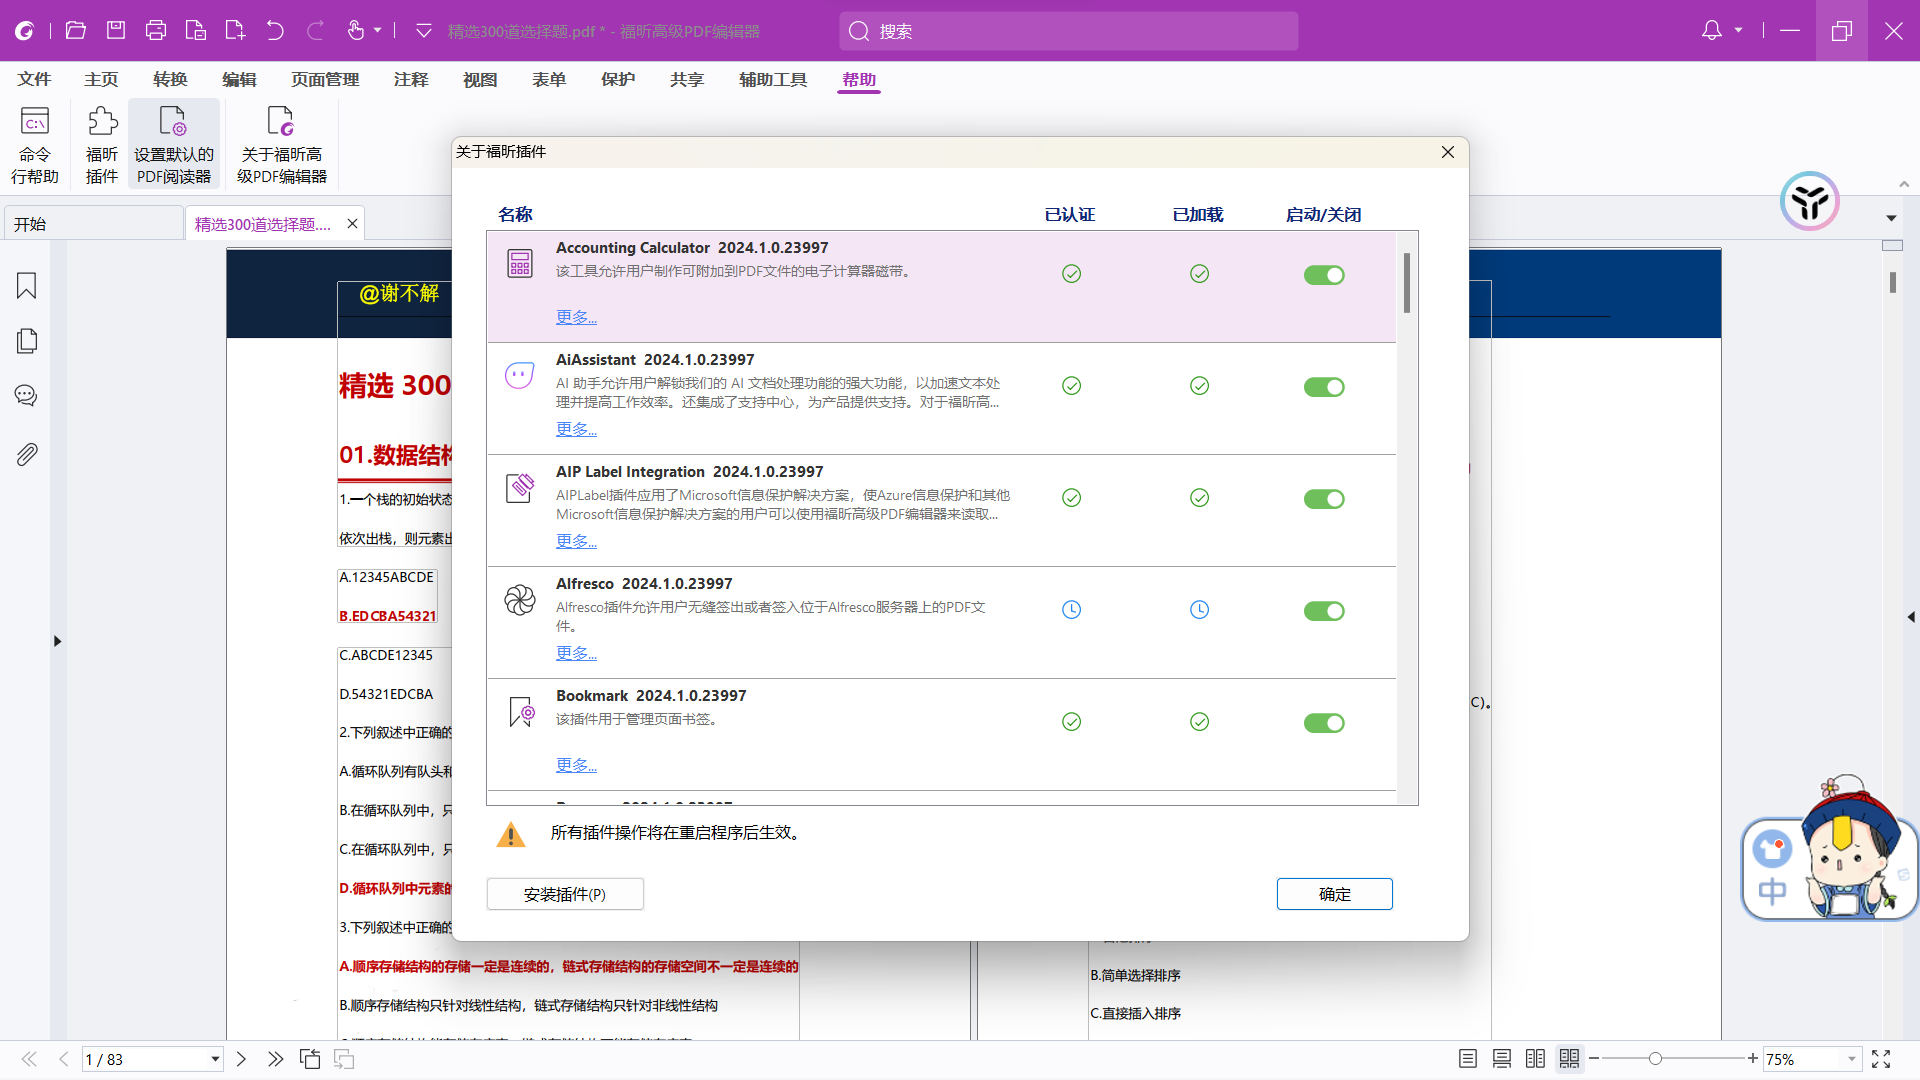Set default PDF reader icon
This screenshot has width=1920, height=1080.
tap(174, 146)
